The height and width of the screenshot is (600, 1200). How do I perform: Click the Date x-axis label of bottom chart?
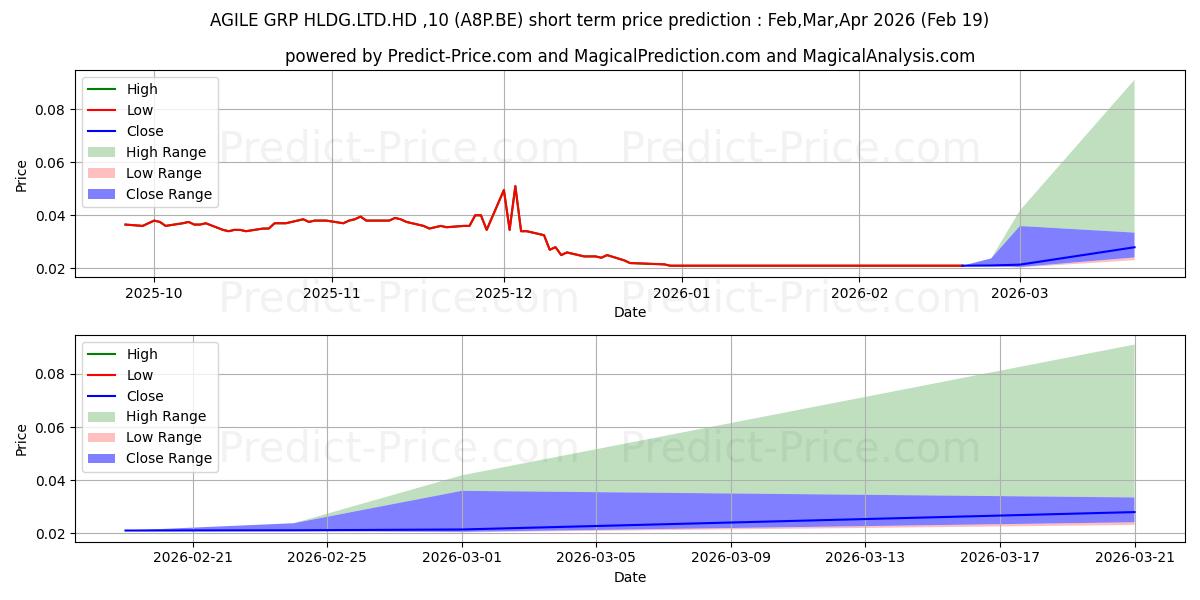[630, 577]
